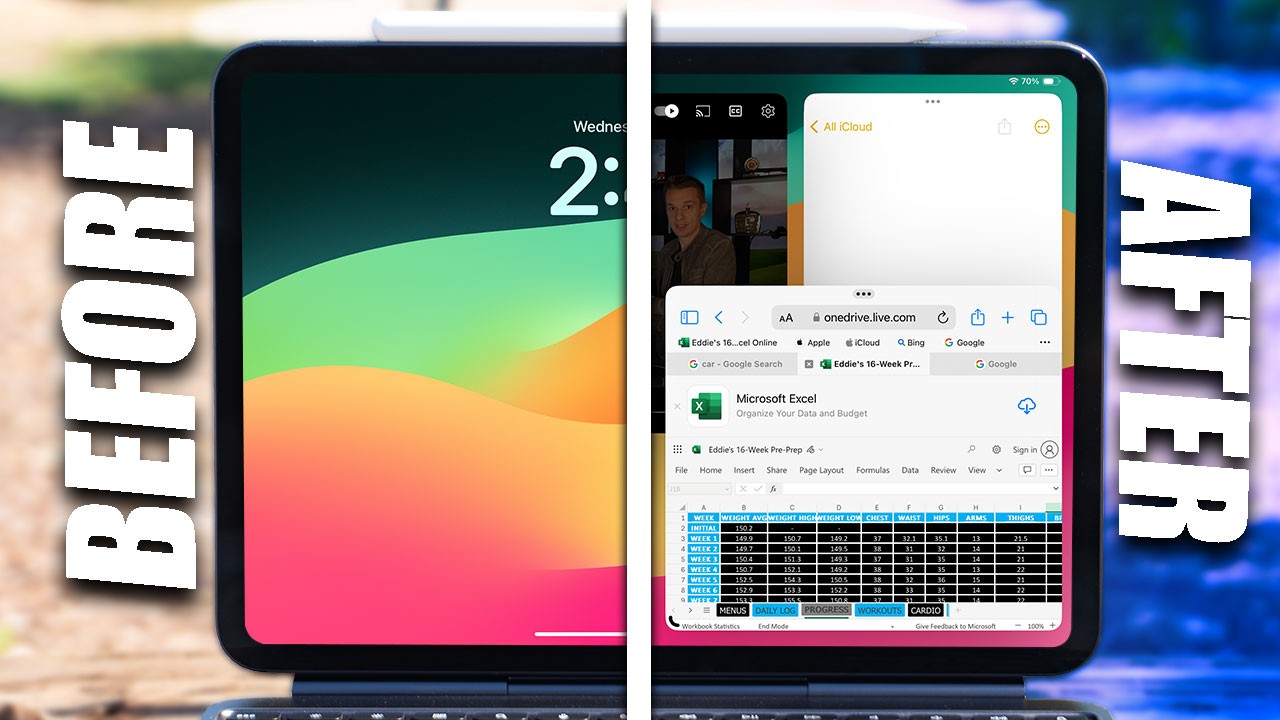Switch to the CARDIO sheet tab
This screenshot has height=720, width=1280.
926,610
